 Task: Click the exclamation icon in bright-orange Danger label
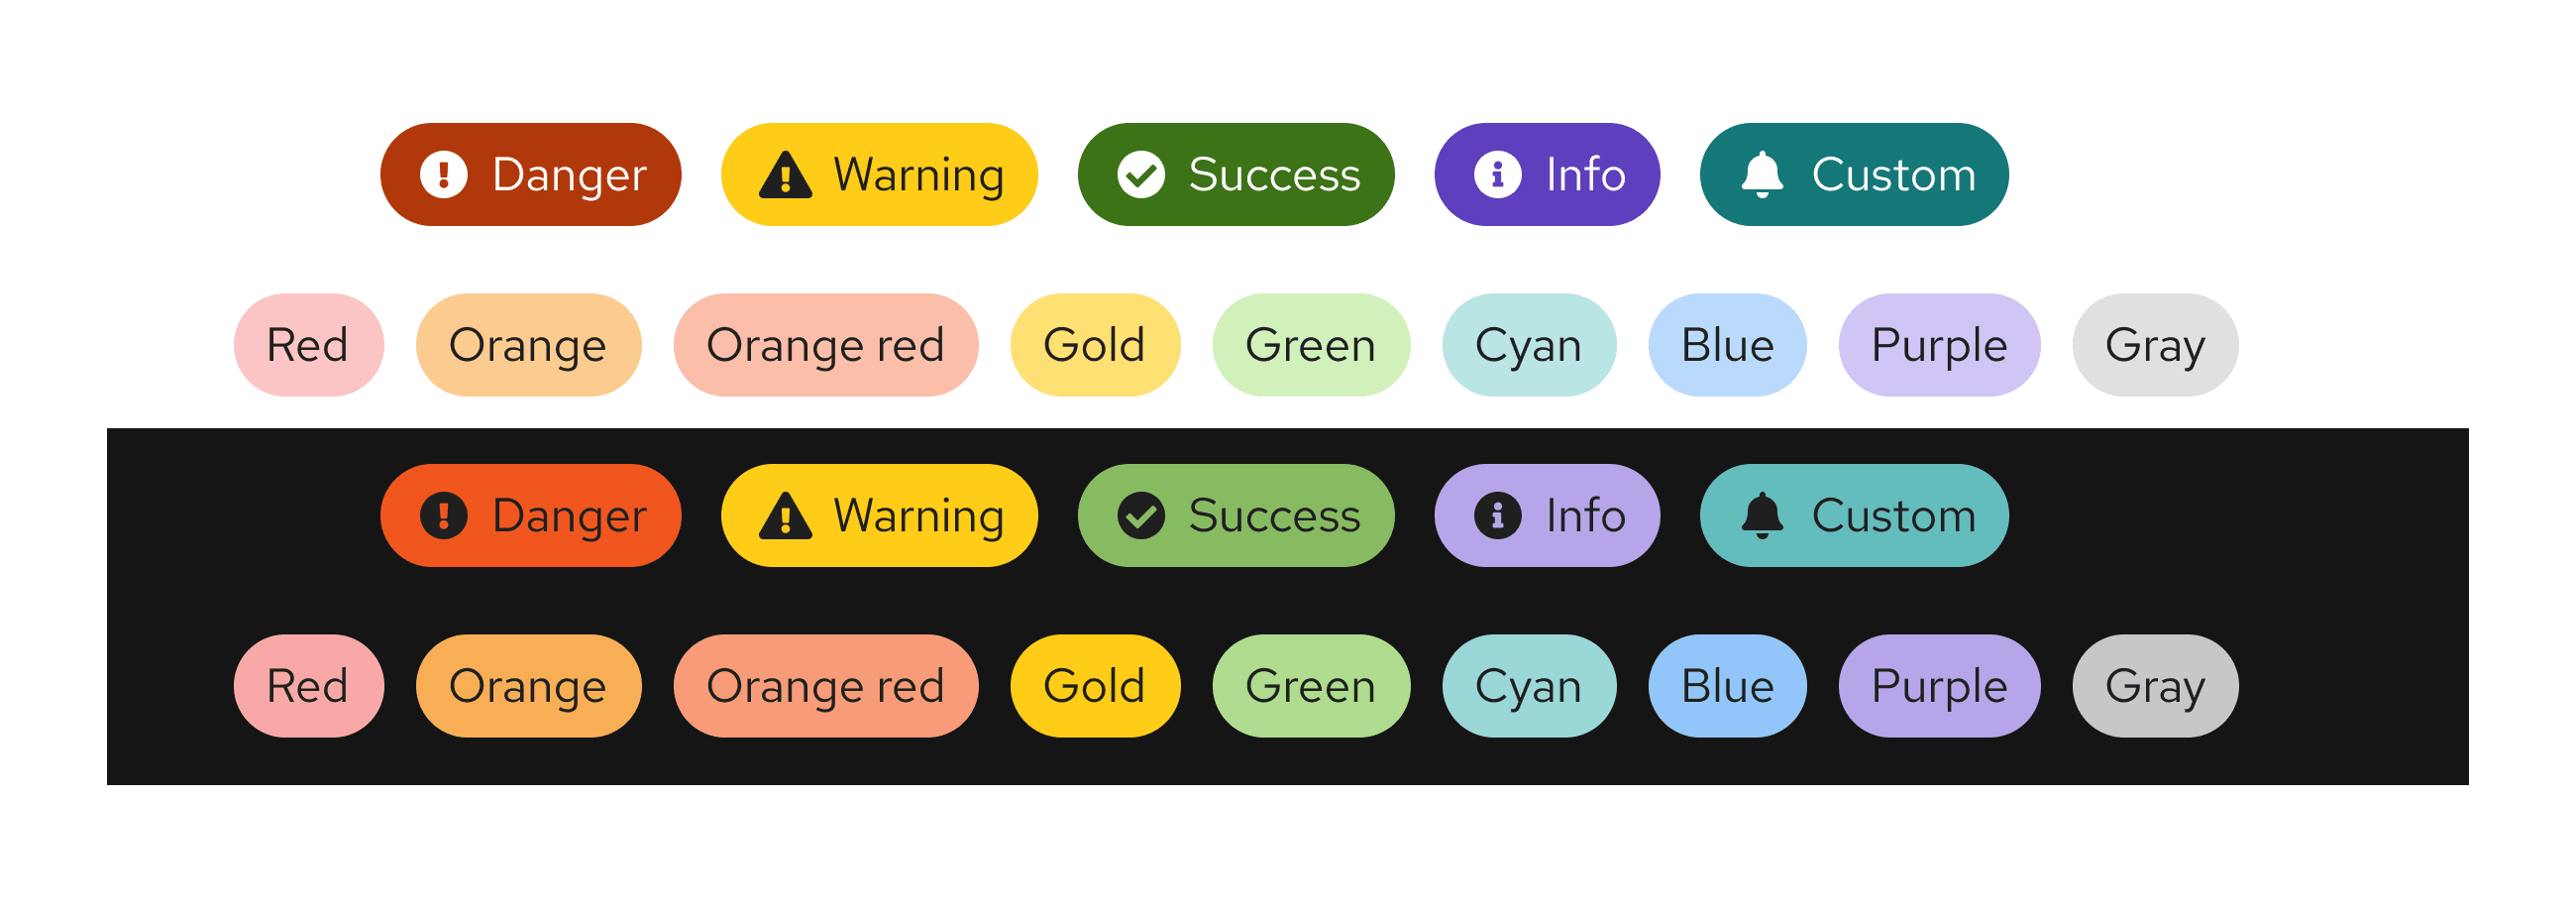pyautogui.click(x=443, y=516)
